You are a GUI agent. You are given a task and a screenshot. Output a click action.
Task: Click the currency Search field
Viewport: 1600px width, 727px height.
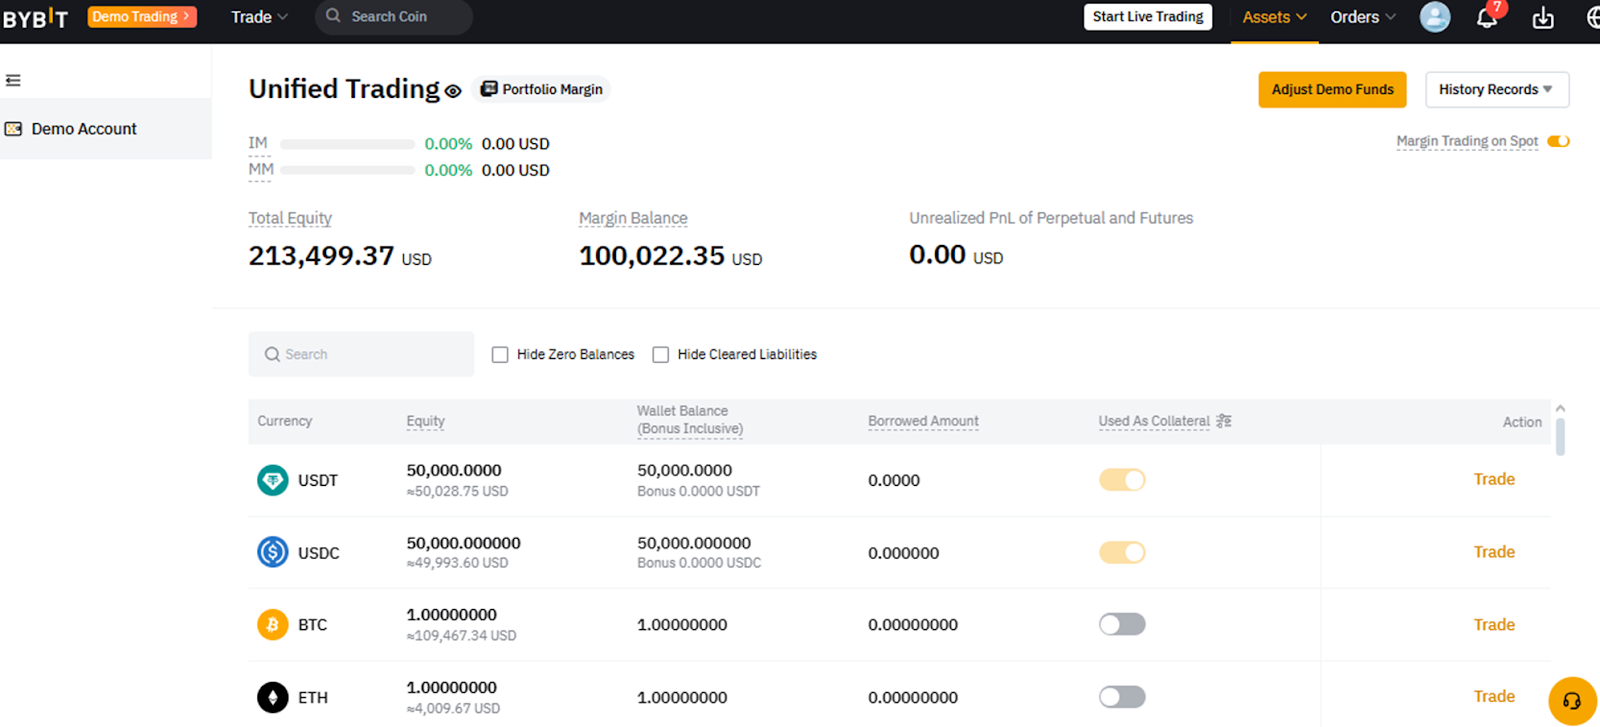(361, 354)
